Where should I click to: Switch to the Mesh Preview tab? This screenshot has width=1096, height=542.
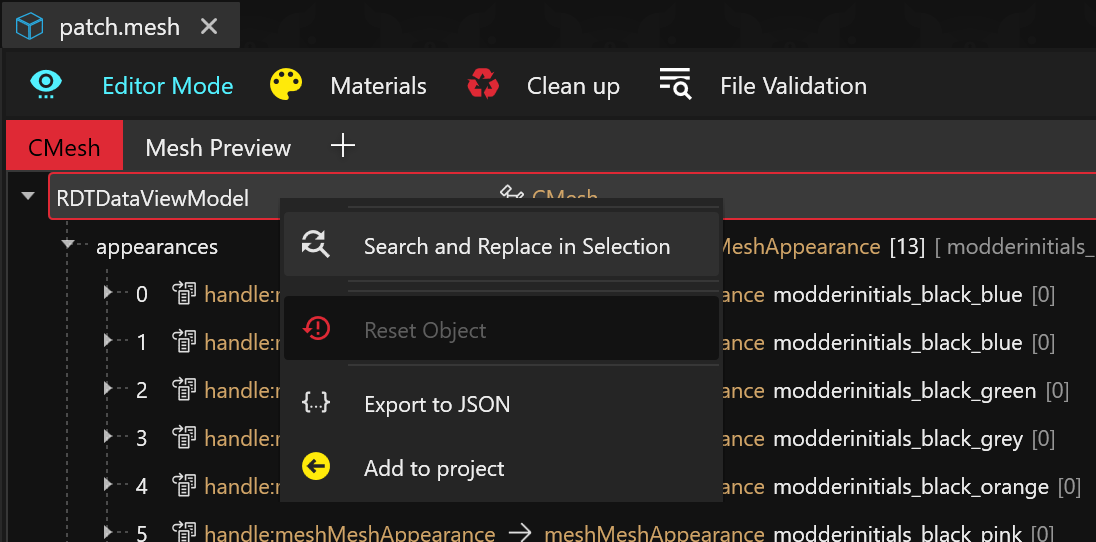point(218,148)
